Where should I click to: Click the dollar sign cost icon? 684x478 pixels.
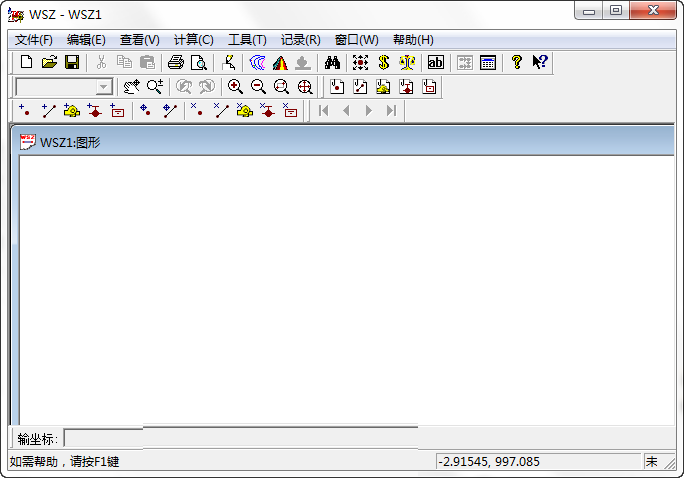[383, 62]
